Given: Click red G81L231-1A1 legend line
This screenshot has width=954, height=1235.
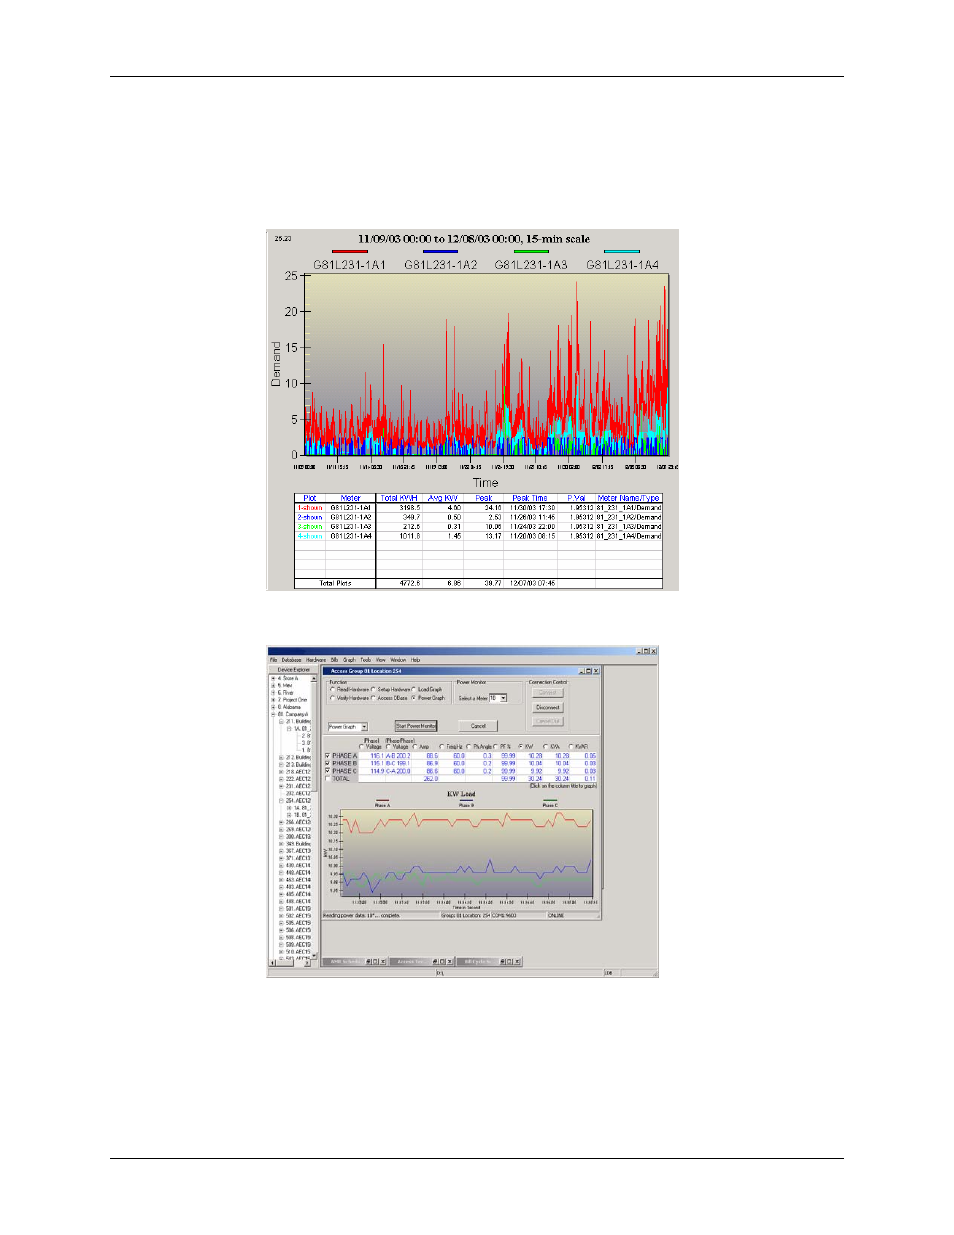Looking at the screenshot, I should pyautogui.click(x=350, y=251).
